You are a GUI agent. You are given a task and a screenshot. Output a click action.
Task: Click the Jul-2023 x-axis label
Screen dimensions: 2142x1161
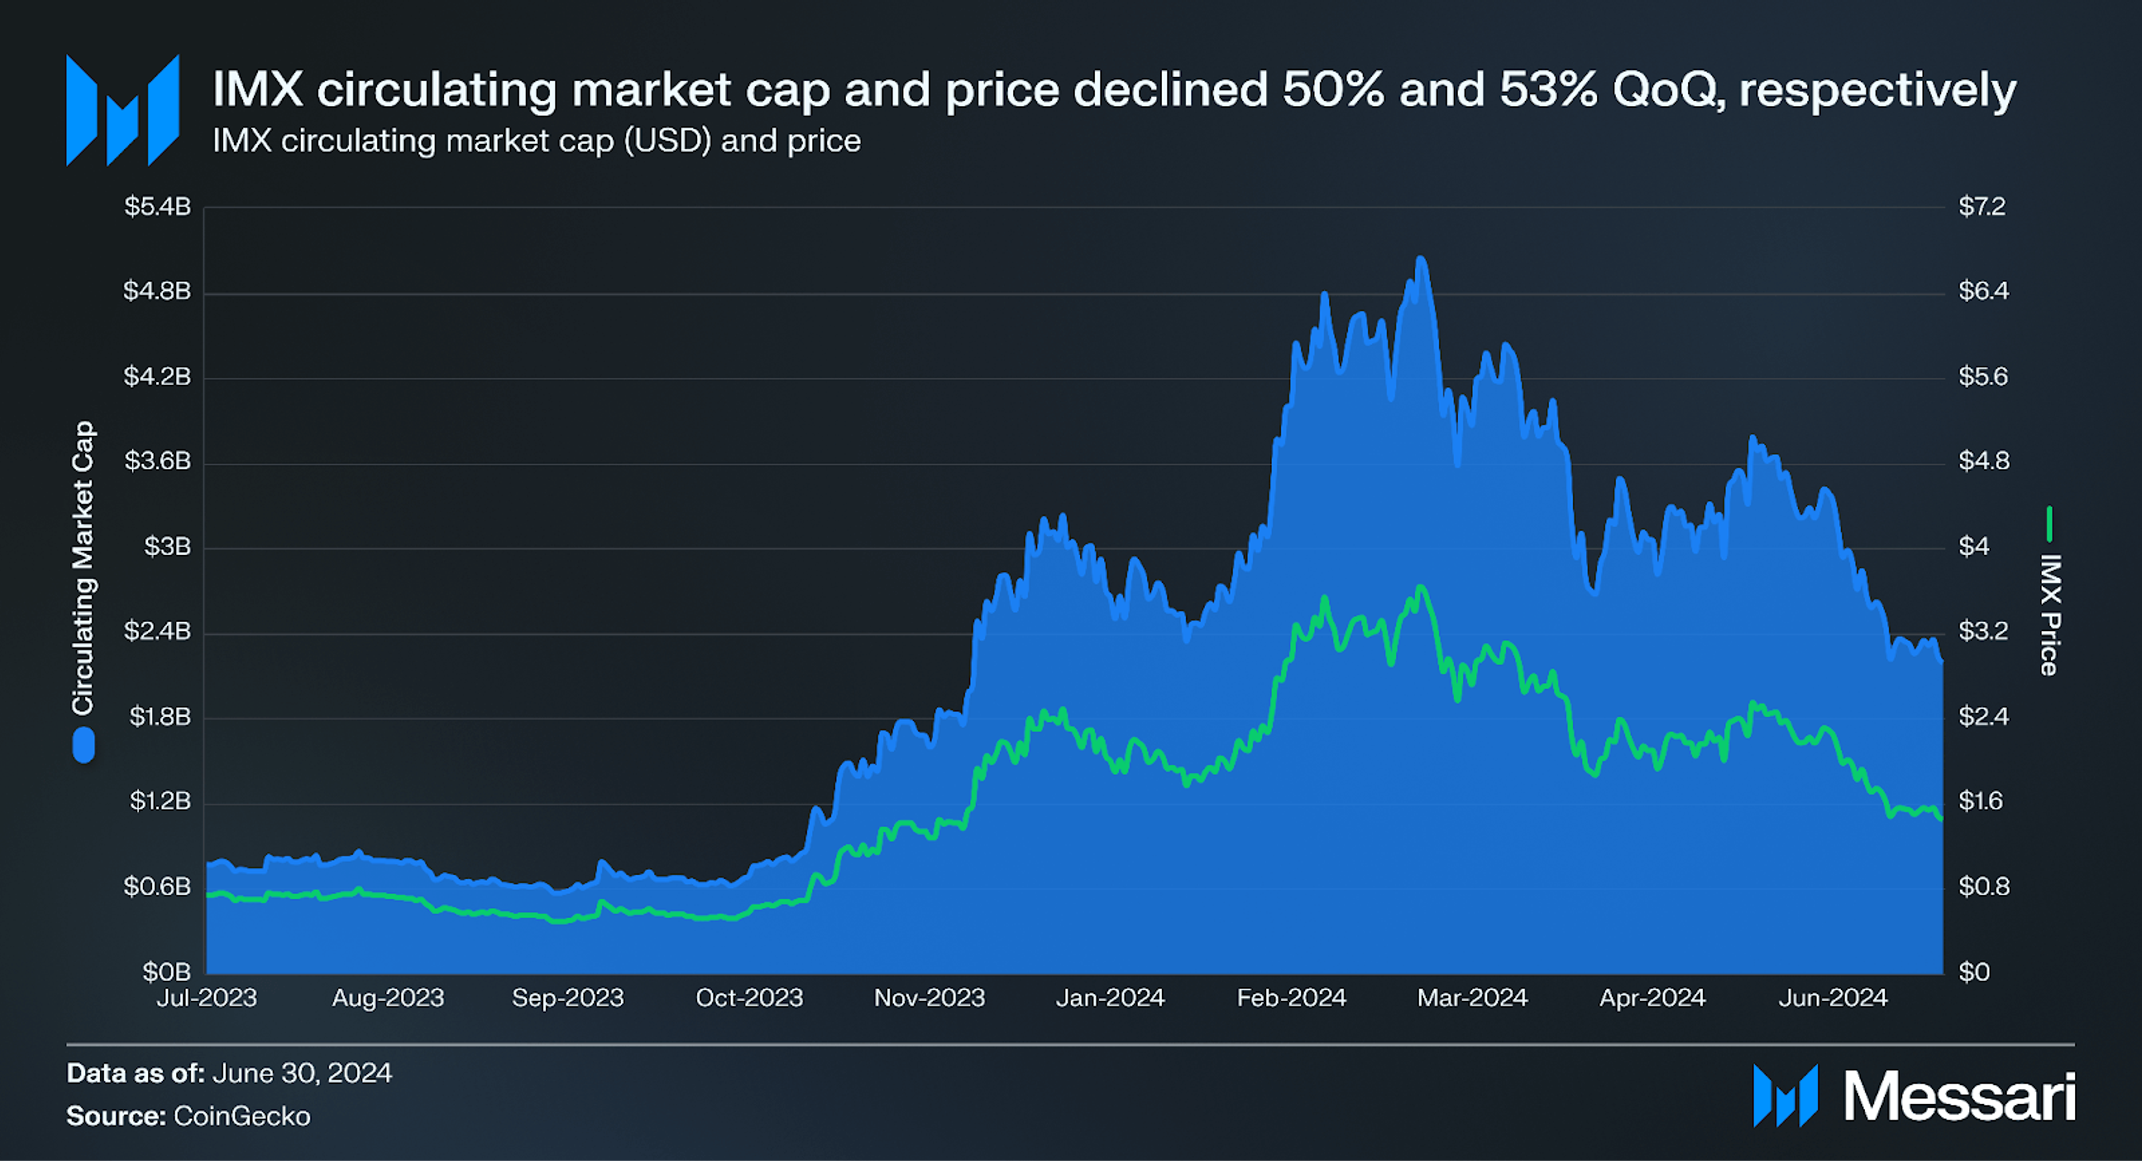click(207, 998)
